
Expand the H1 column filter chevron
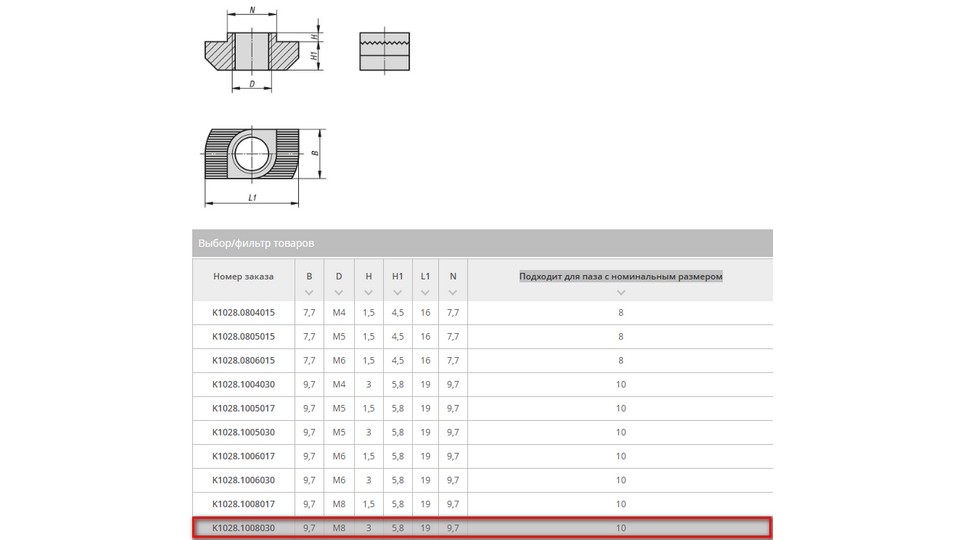coord(397,293)
